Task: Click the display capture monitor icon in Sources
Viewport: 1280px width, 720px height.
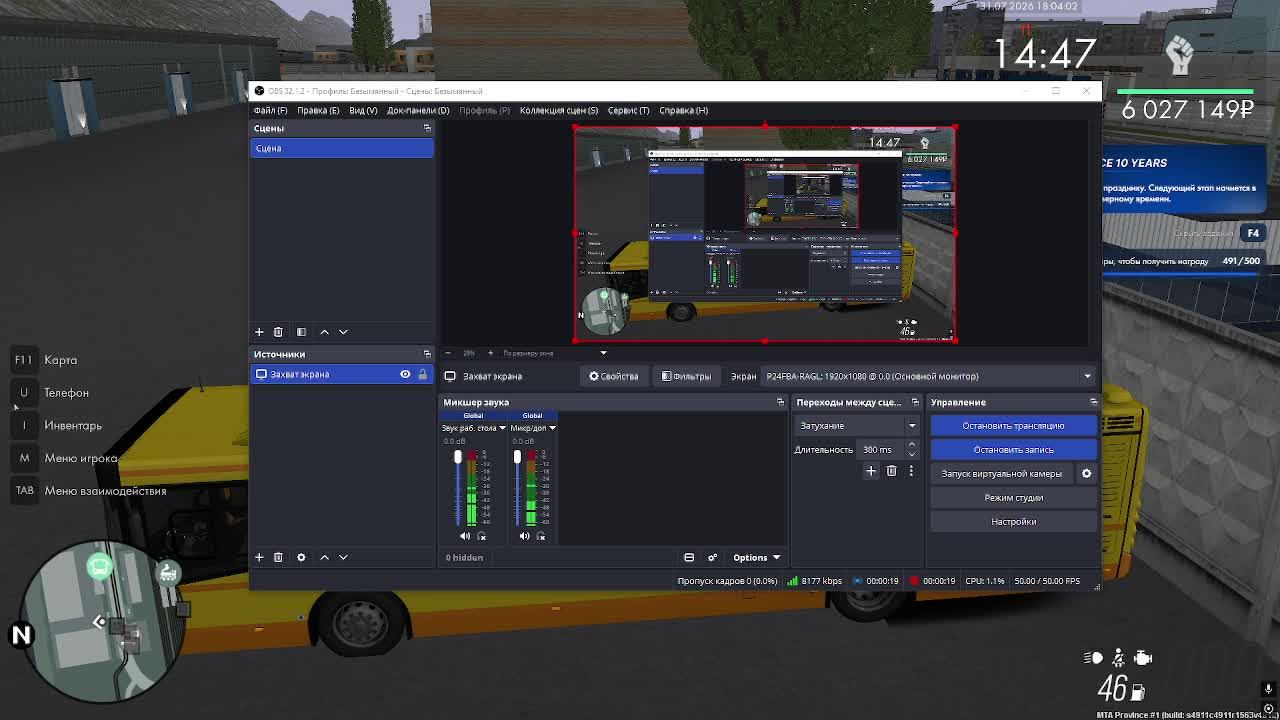Action: (x=262, y=374)
